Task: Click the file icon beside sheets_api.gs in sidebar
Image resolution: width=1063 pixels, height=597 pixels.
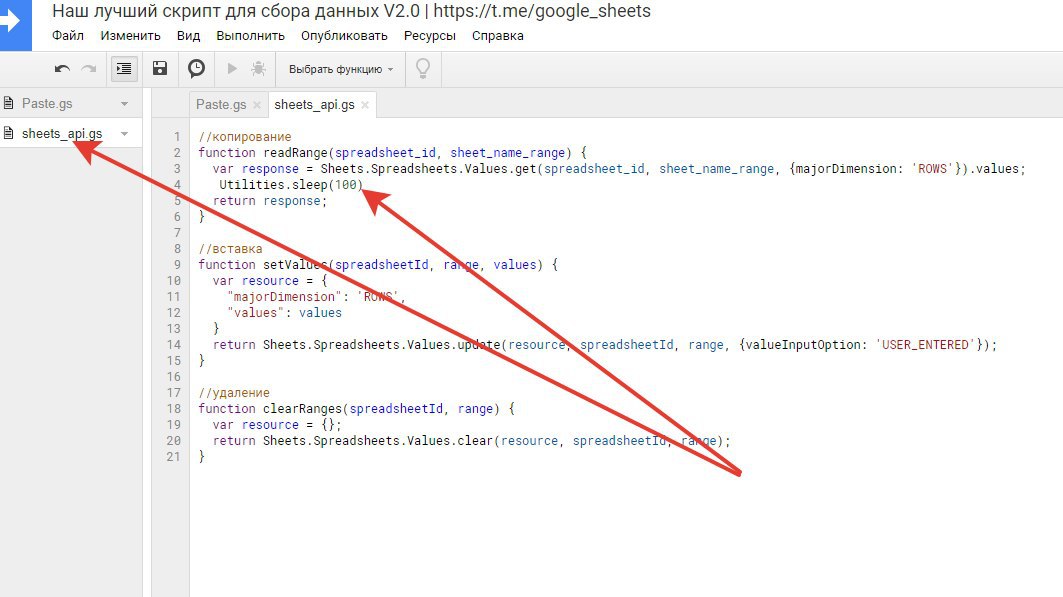Action: (x=8, y=133)
